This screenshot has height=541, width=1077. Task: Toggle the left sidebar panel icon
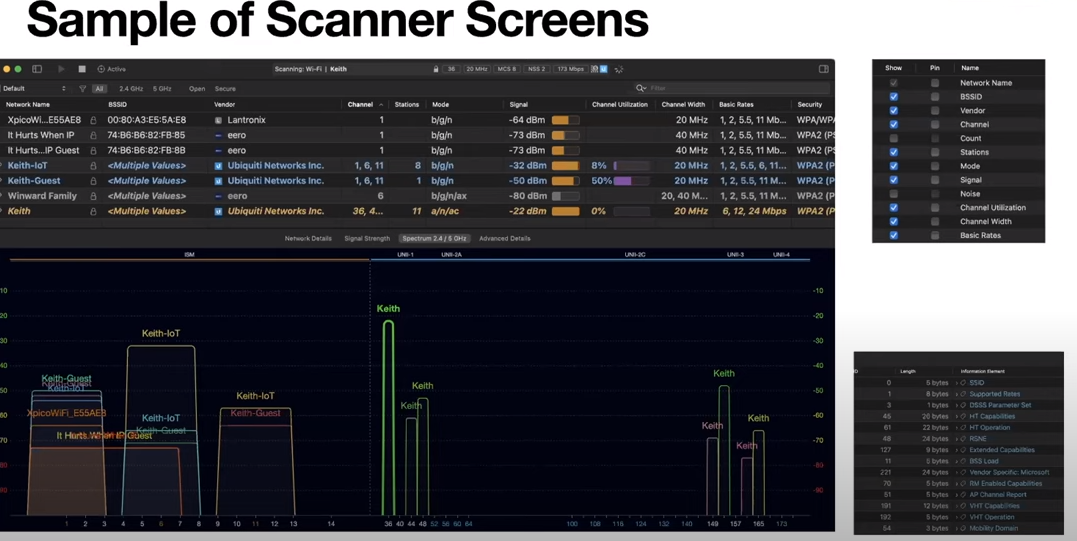[37, 69]
